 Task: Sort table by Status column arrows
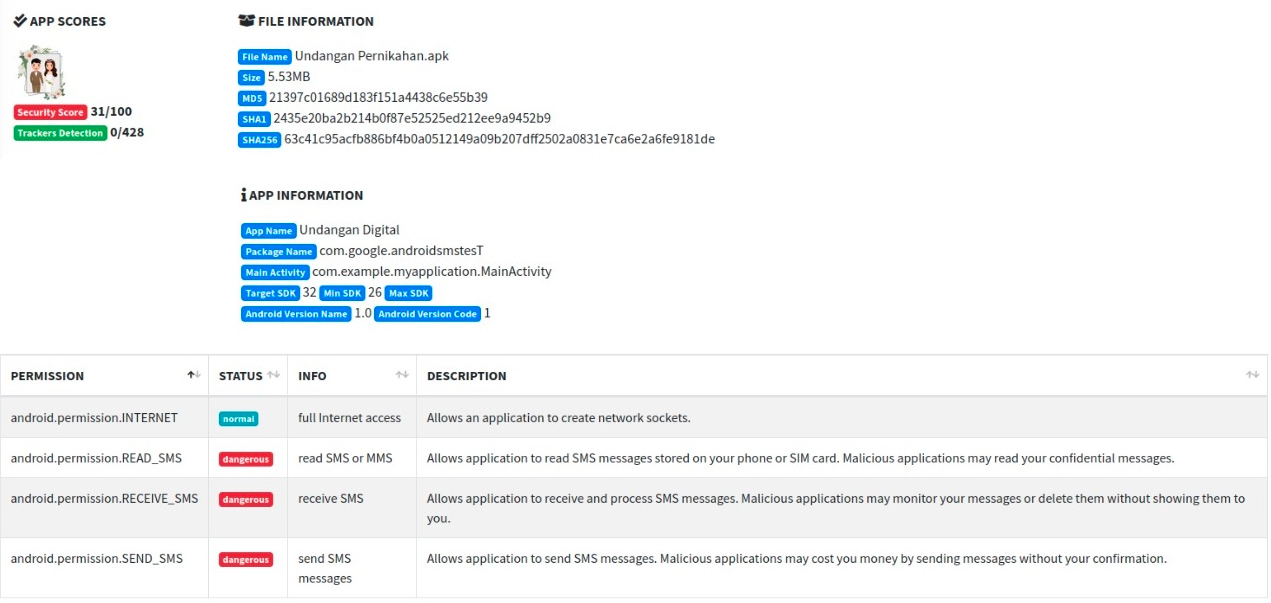(272, 375)
